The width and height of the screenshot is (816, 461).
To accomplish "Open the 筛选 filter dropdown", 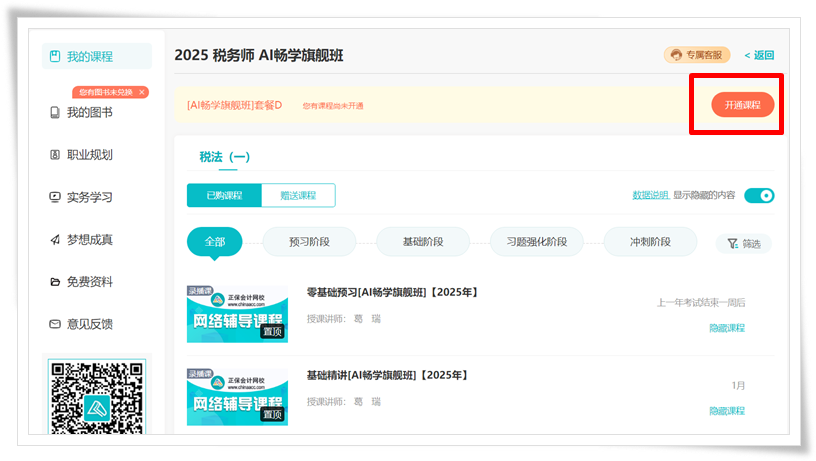I will (743, 243).
